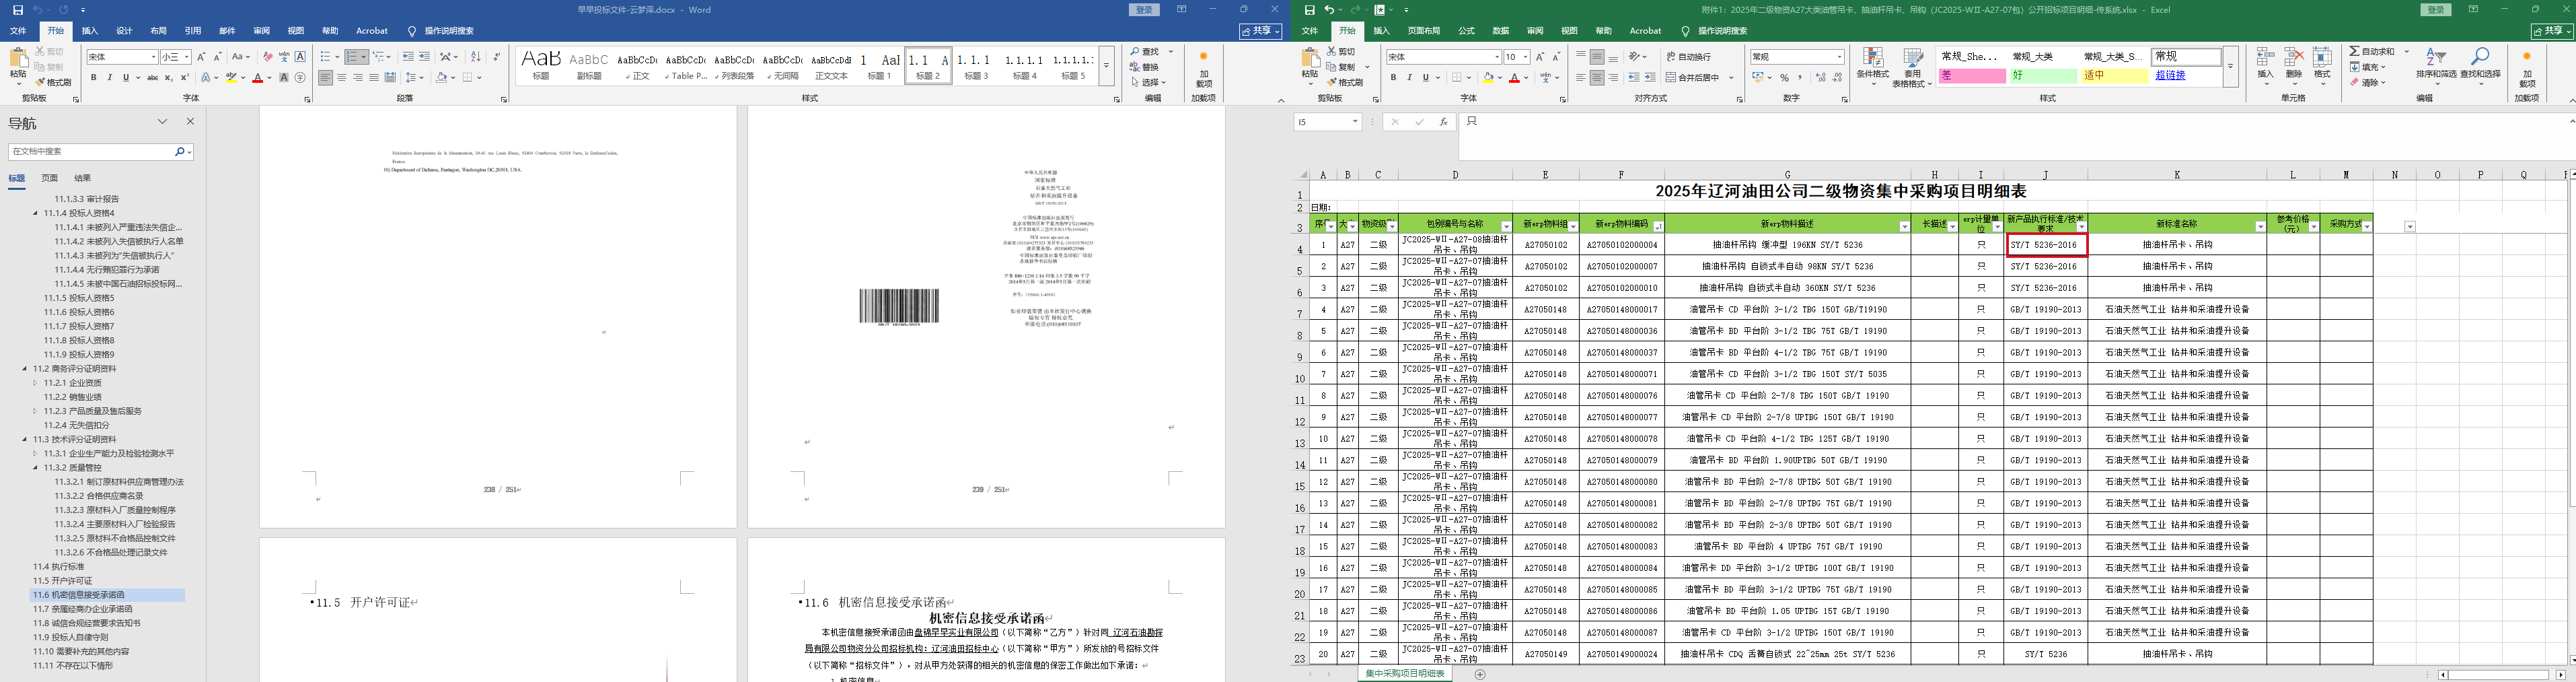Toggle Wrap Text (自动换行) in Excel
The image size is (2576, 682).
click(x=1689, y=57)
